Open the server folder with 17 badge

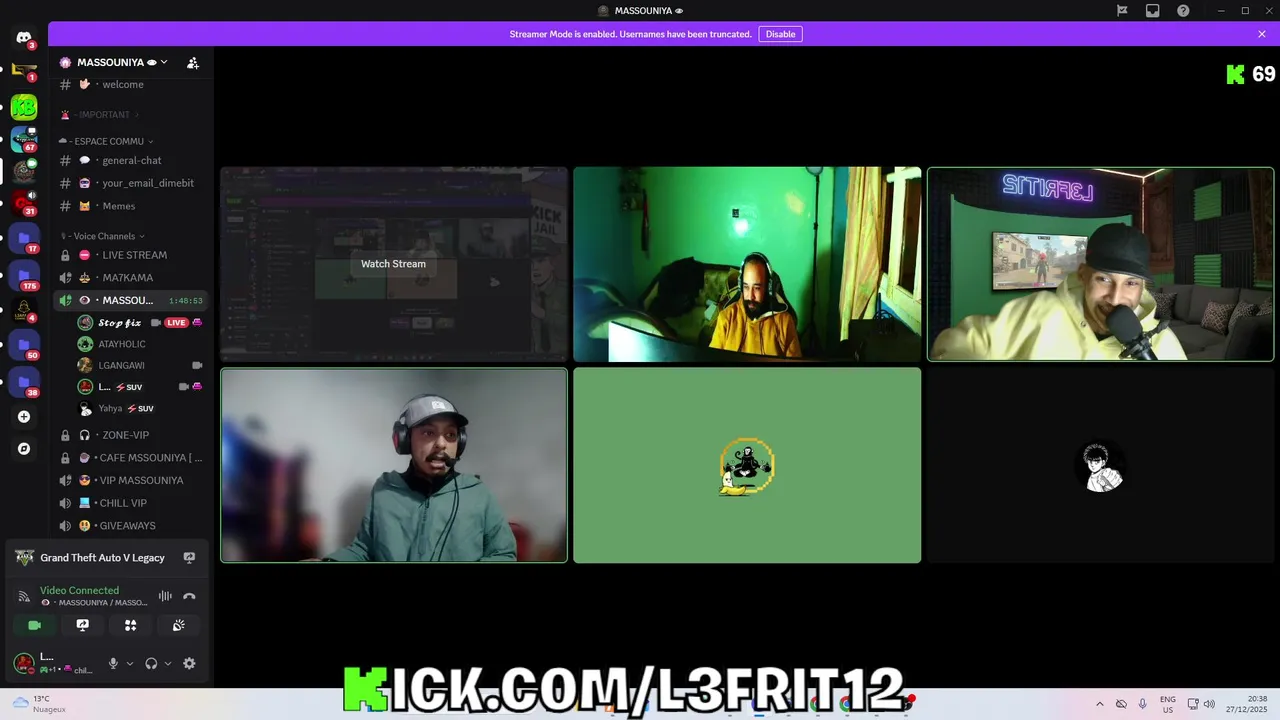tap(24, 239)
